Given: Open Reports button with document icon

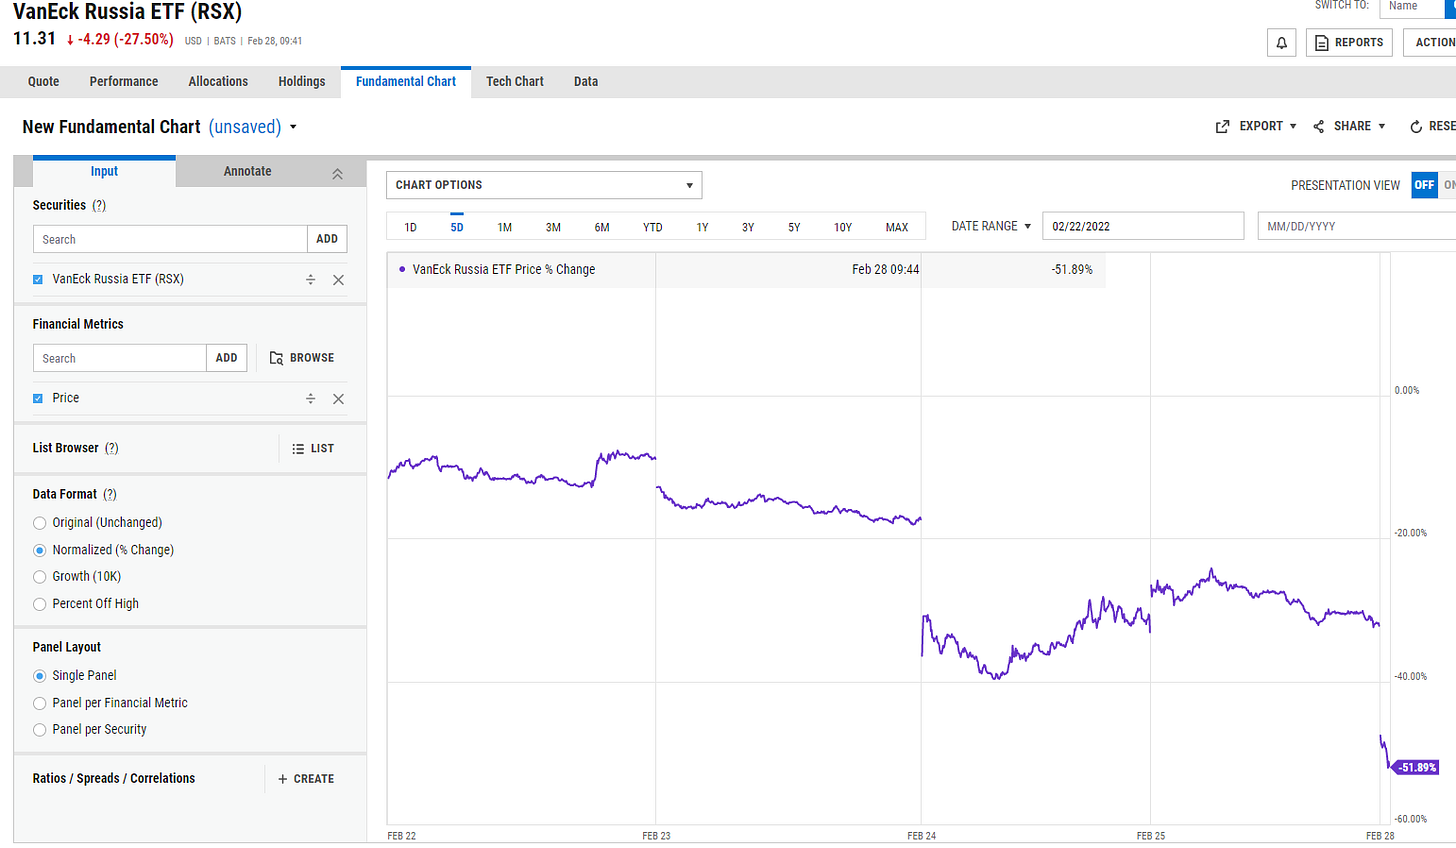Looking at the screenshot, I should [x=1349, y=42].
